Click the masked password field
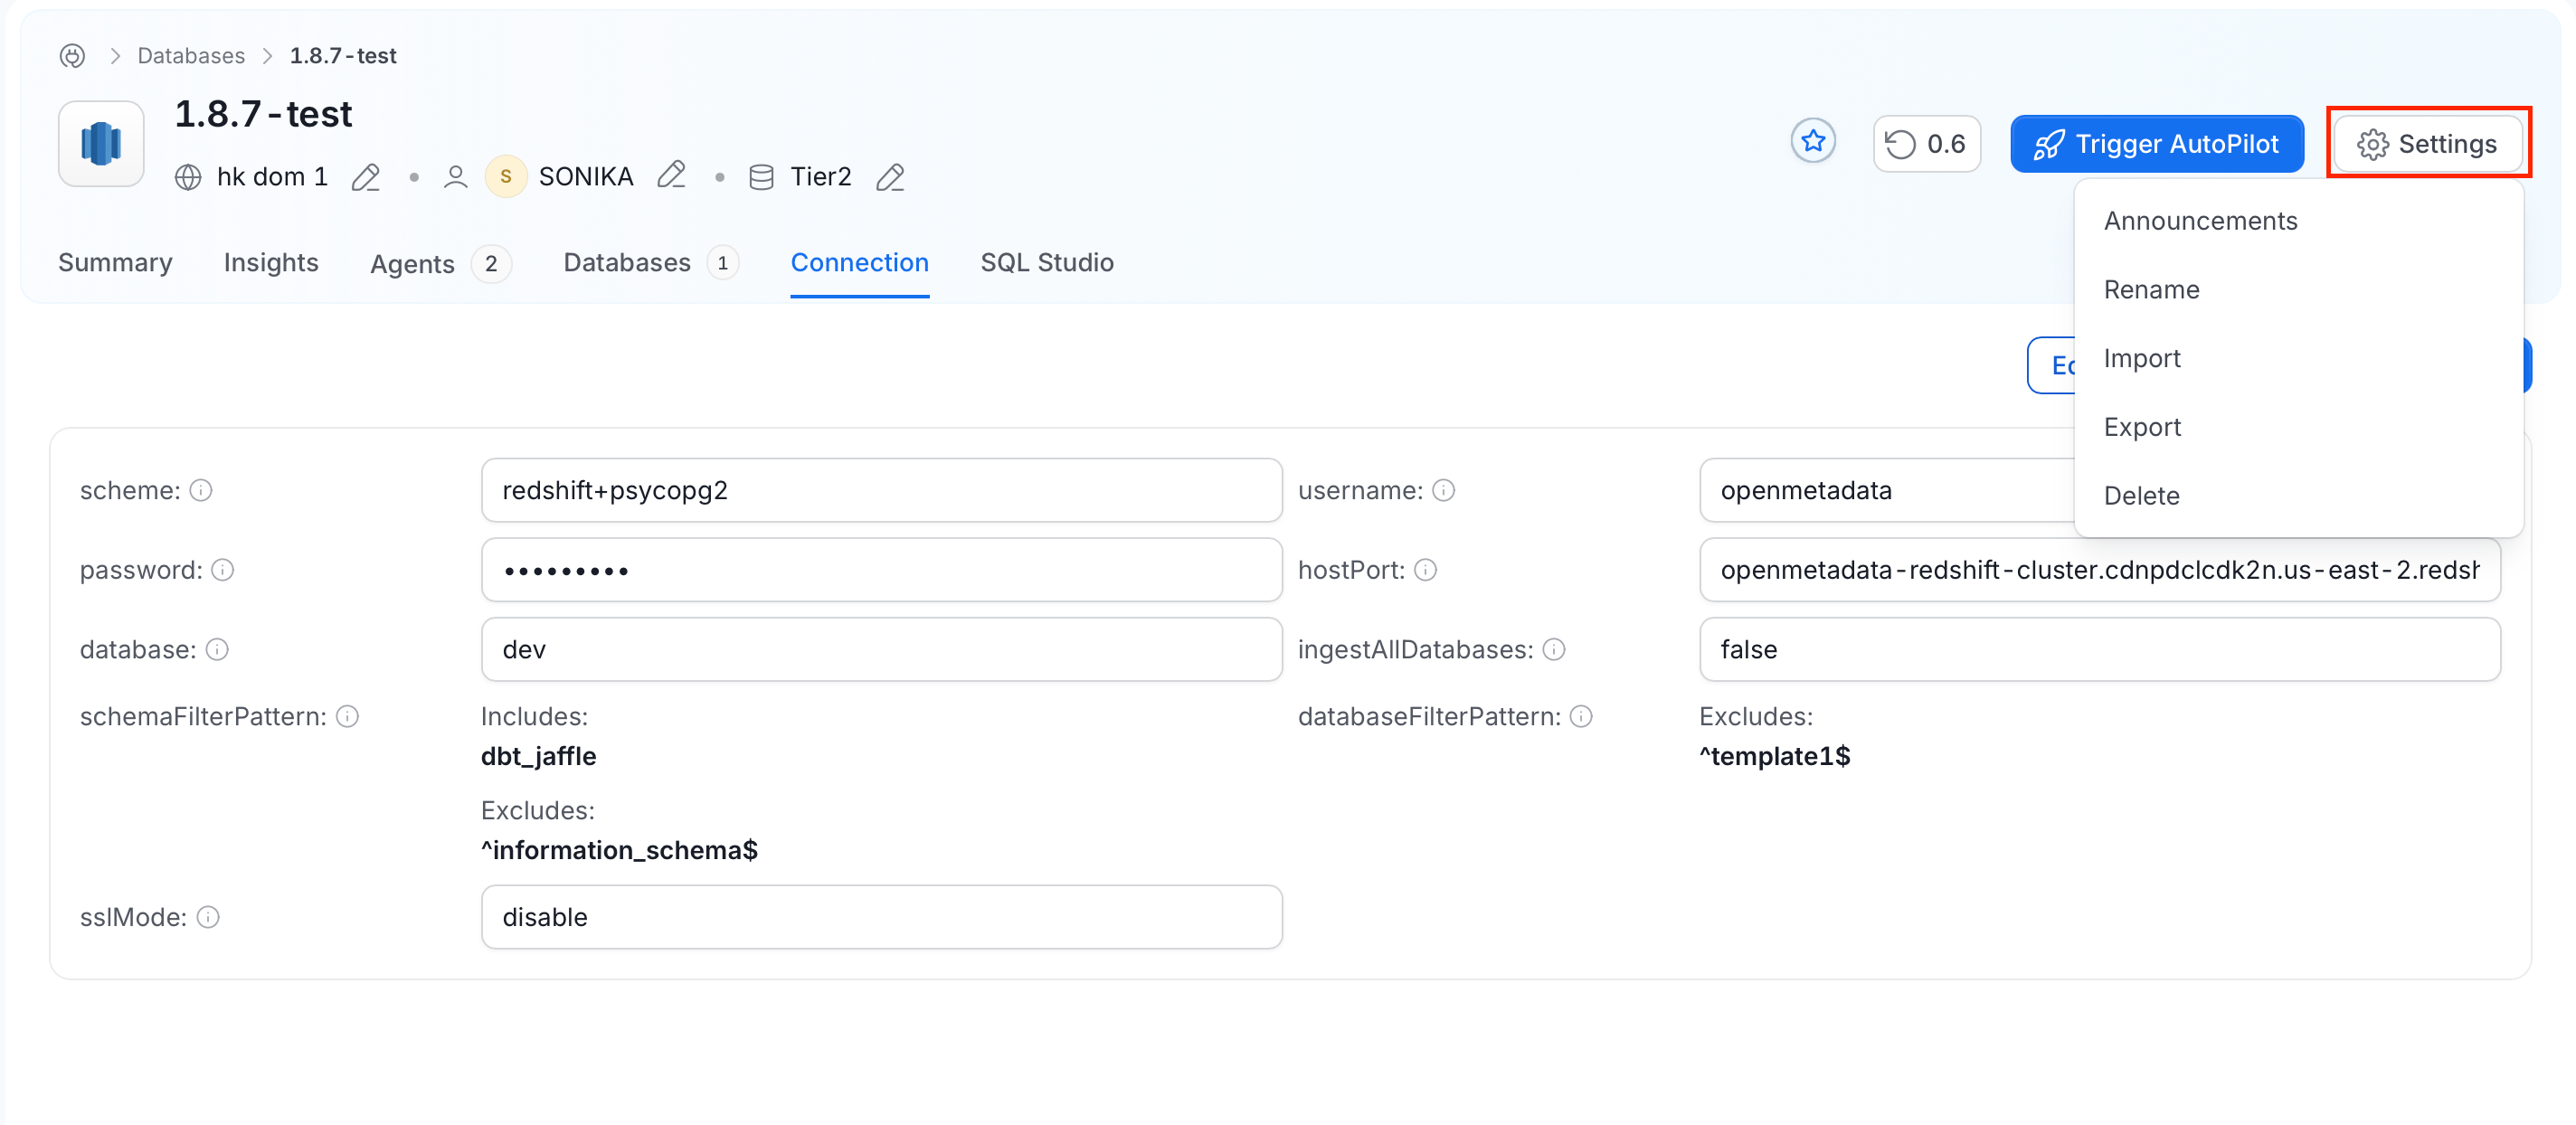The height and width of the screenshot is (1125, 2576). pos(881,570)
